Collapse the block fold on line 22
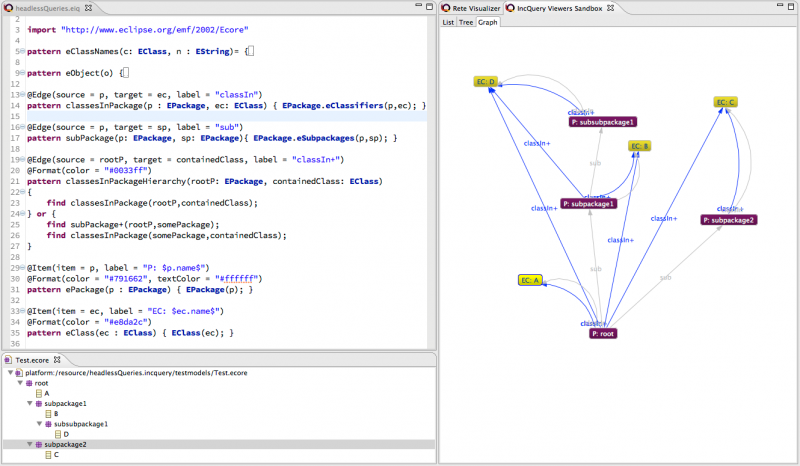The width and height of the screenshot is (800, 466). pos(22,192)
